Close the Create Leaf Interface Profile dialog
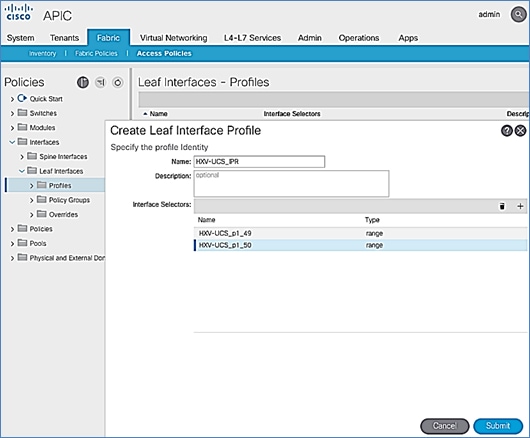 520,130
